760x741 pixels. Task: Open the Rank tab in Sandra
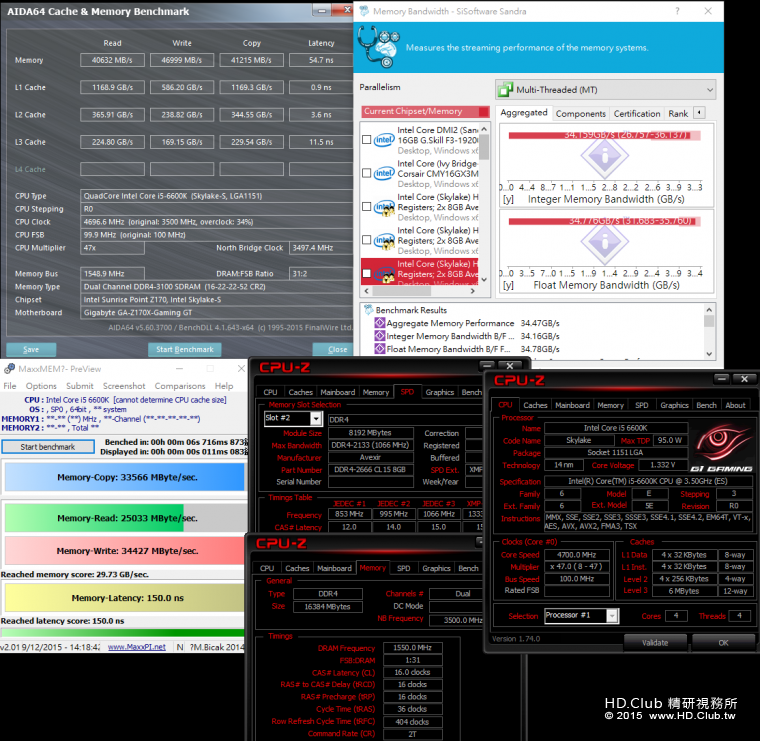tap(678, 113)
